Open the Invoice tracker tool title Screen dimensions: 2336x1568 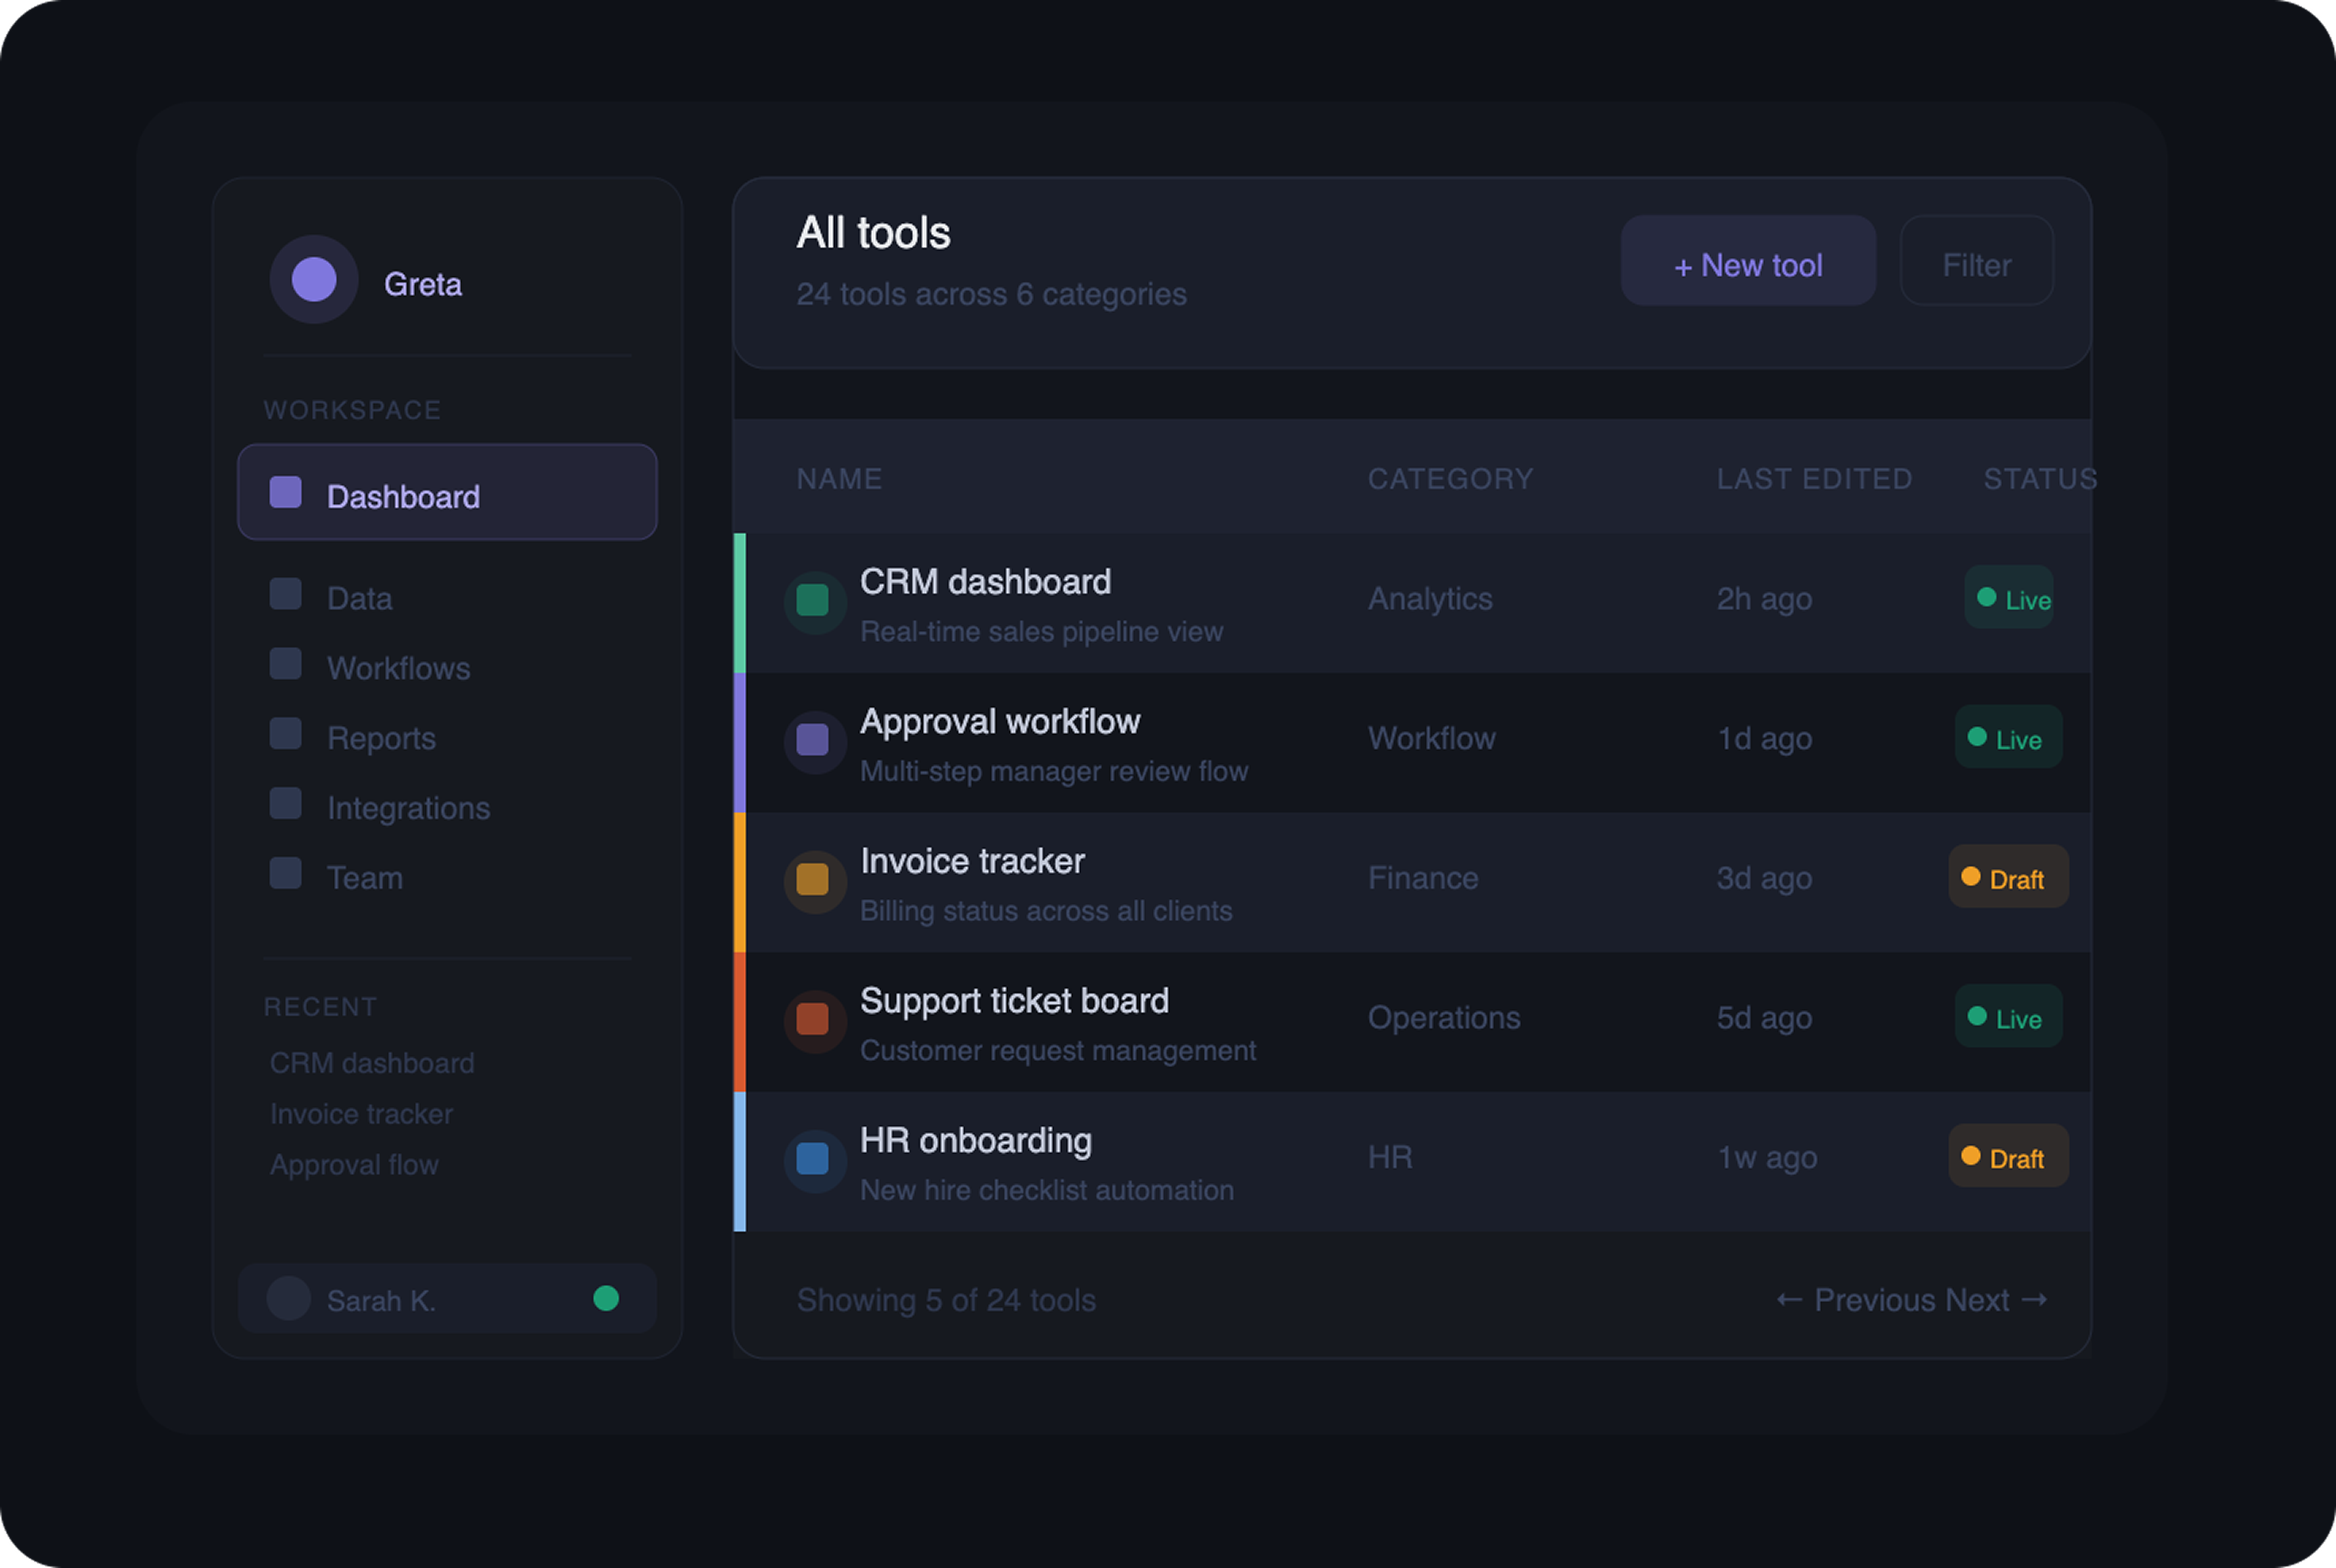[x=973, y=862]
